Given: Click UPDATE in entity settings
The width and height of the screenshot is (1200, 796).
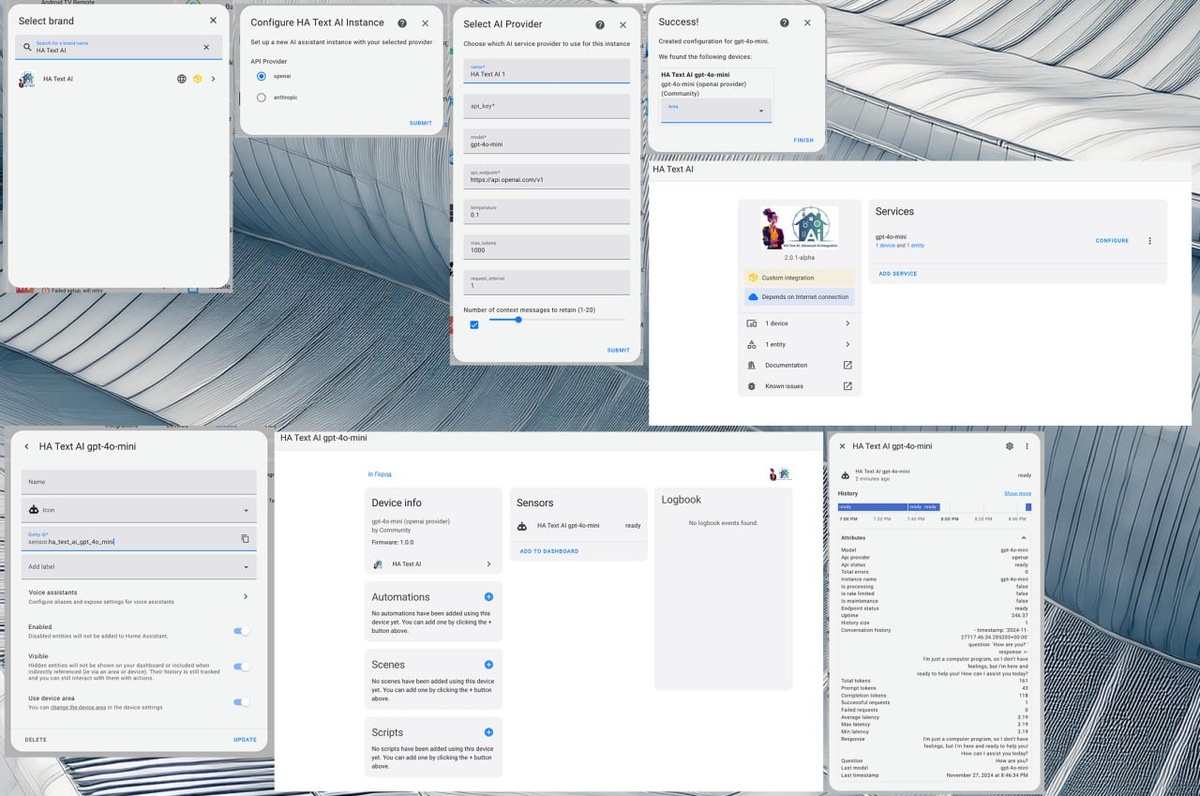Looking at the screenshot, I should [x=245, y=740].
